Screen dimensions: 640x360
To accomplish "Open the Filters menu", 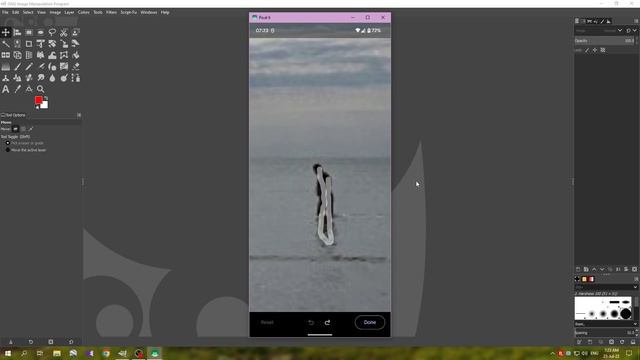I will tap(111, 13).
